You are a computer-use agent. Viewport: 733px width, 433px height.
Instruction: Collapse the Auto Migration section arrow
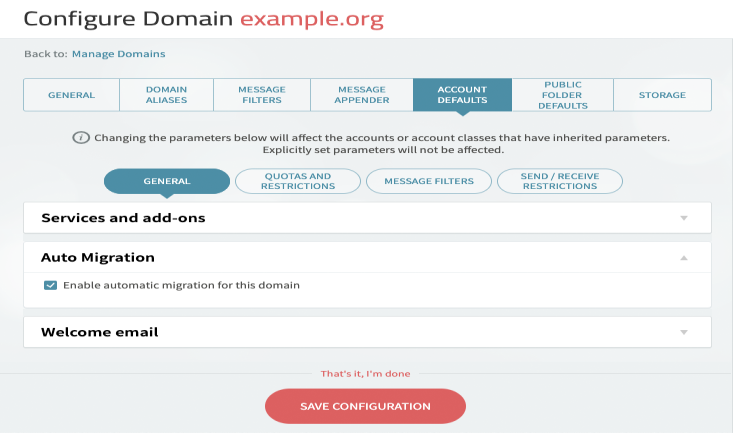tap(683, 258)
